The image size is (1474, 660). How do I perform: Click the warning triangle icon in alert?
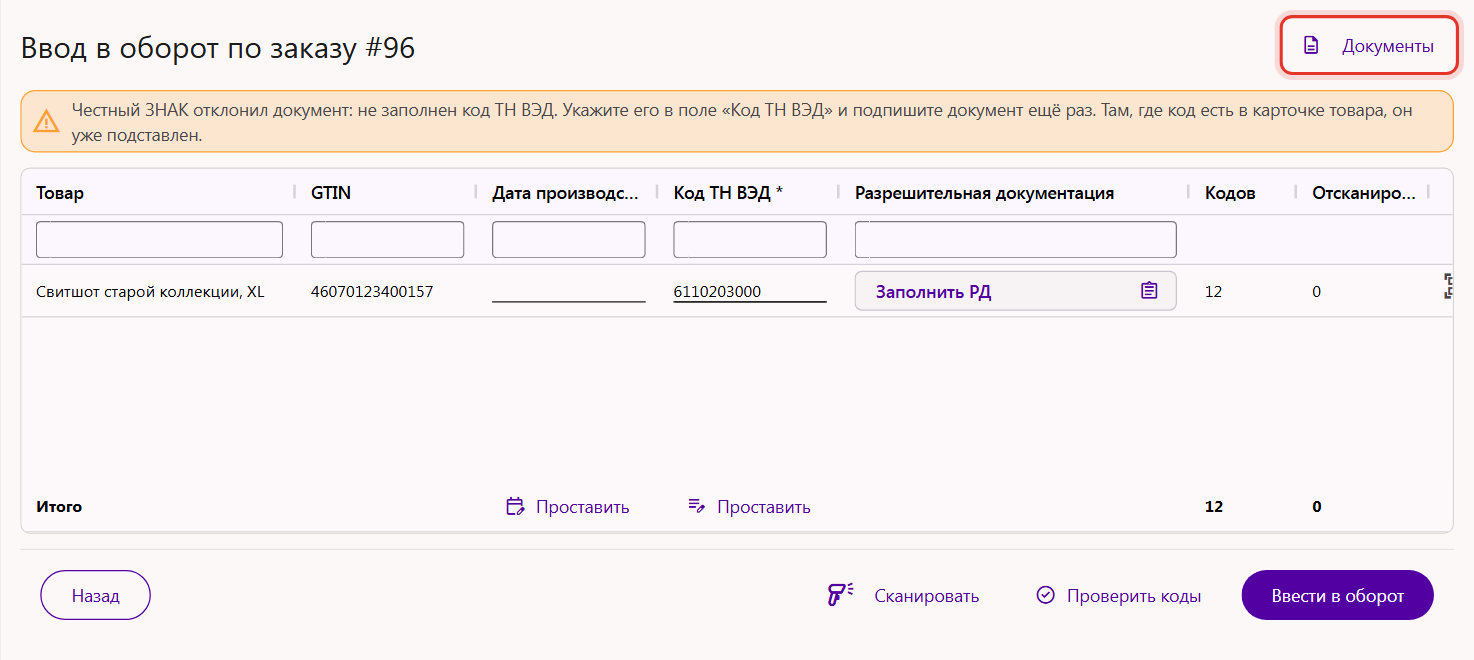point(46,122)
